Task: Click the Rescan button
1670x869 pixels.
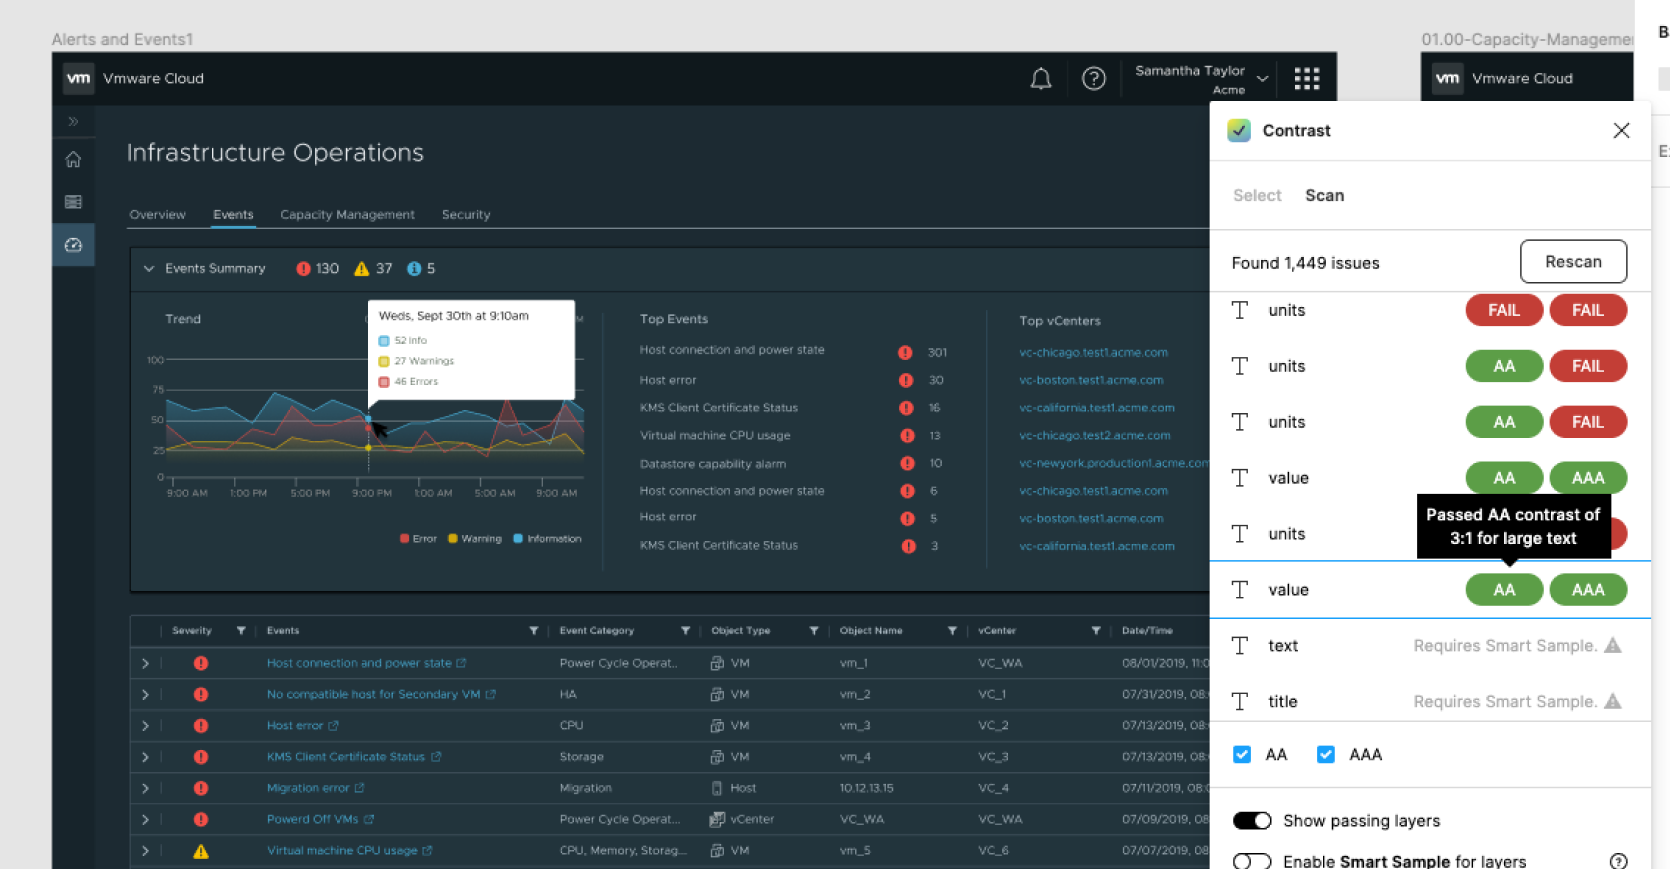Action: click(x=1573, y=262)
